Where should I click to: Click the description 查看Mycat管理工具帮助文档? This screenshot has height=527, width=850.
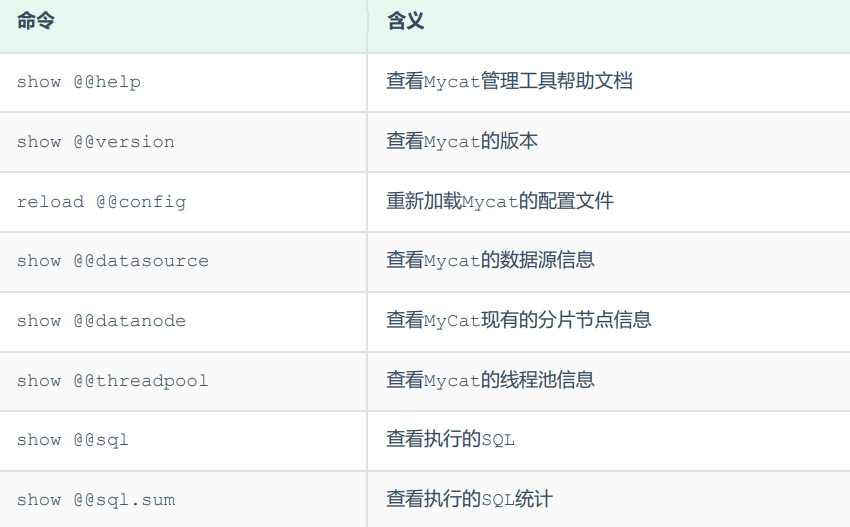click(x=509, y=82)
